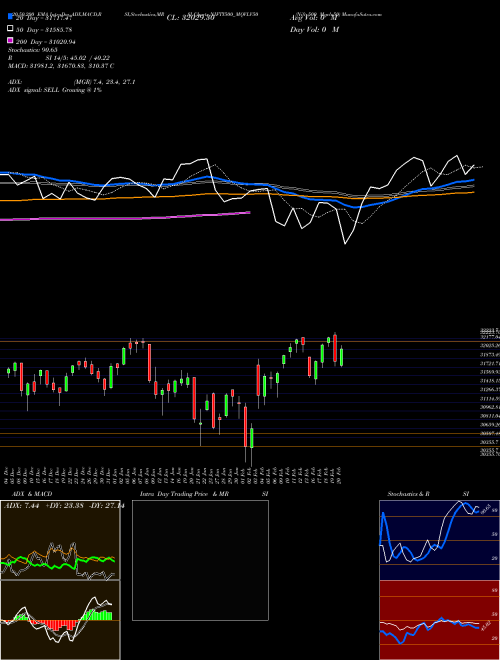
Task: Open the MACD histogram chart panel
Action: point(60,620)
